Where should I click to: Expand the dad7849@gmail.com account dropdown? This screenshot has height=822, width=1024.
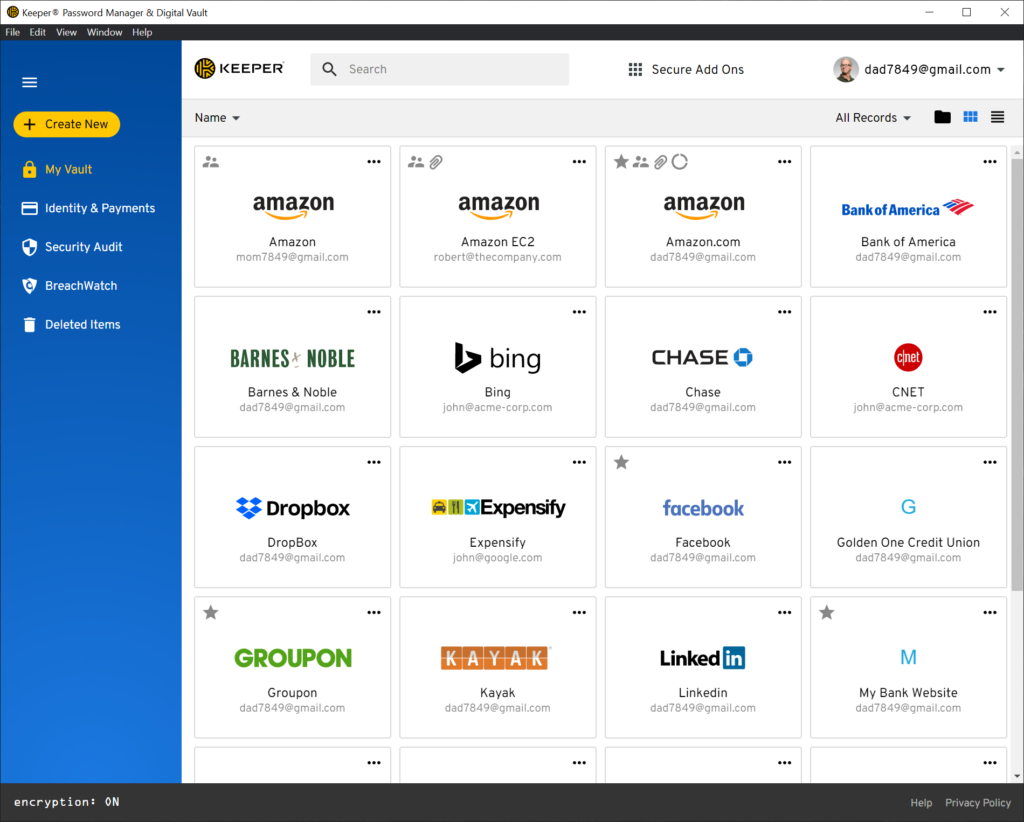(x=934, y=69)
